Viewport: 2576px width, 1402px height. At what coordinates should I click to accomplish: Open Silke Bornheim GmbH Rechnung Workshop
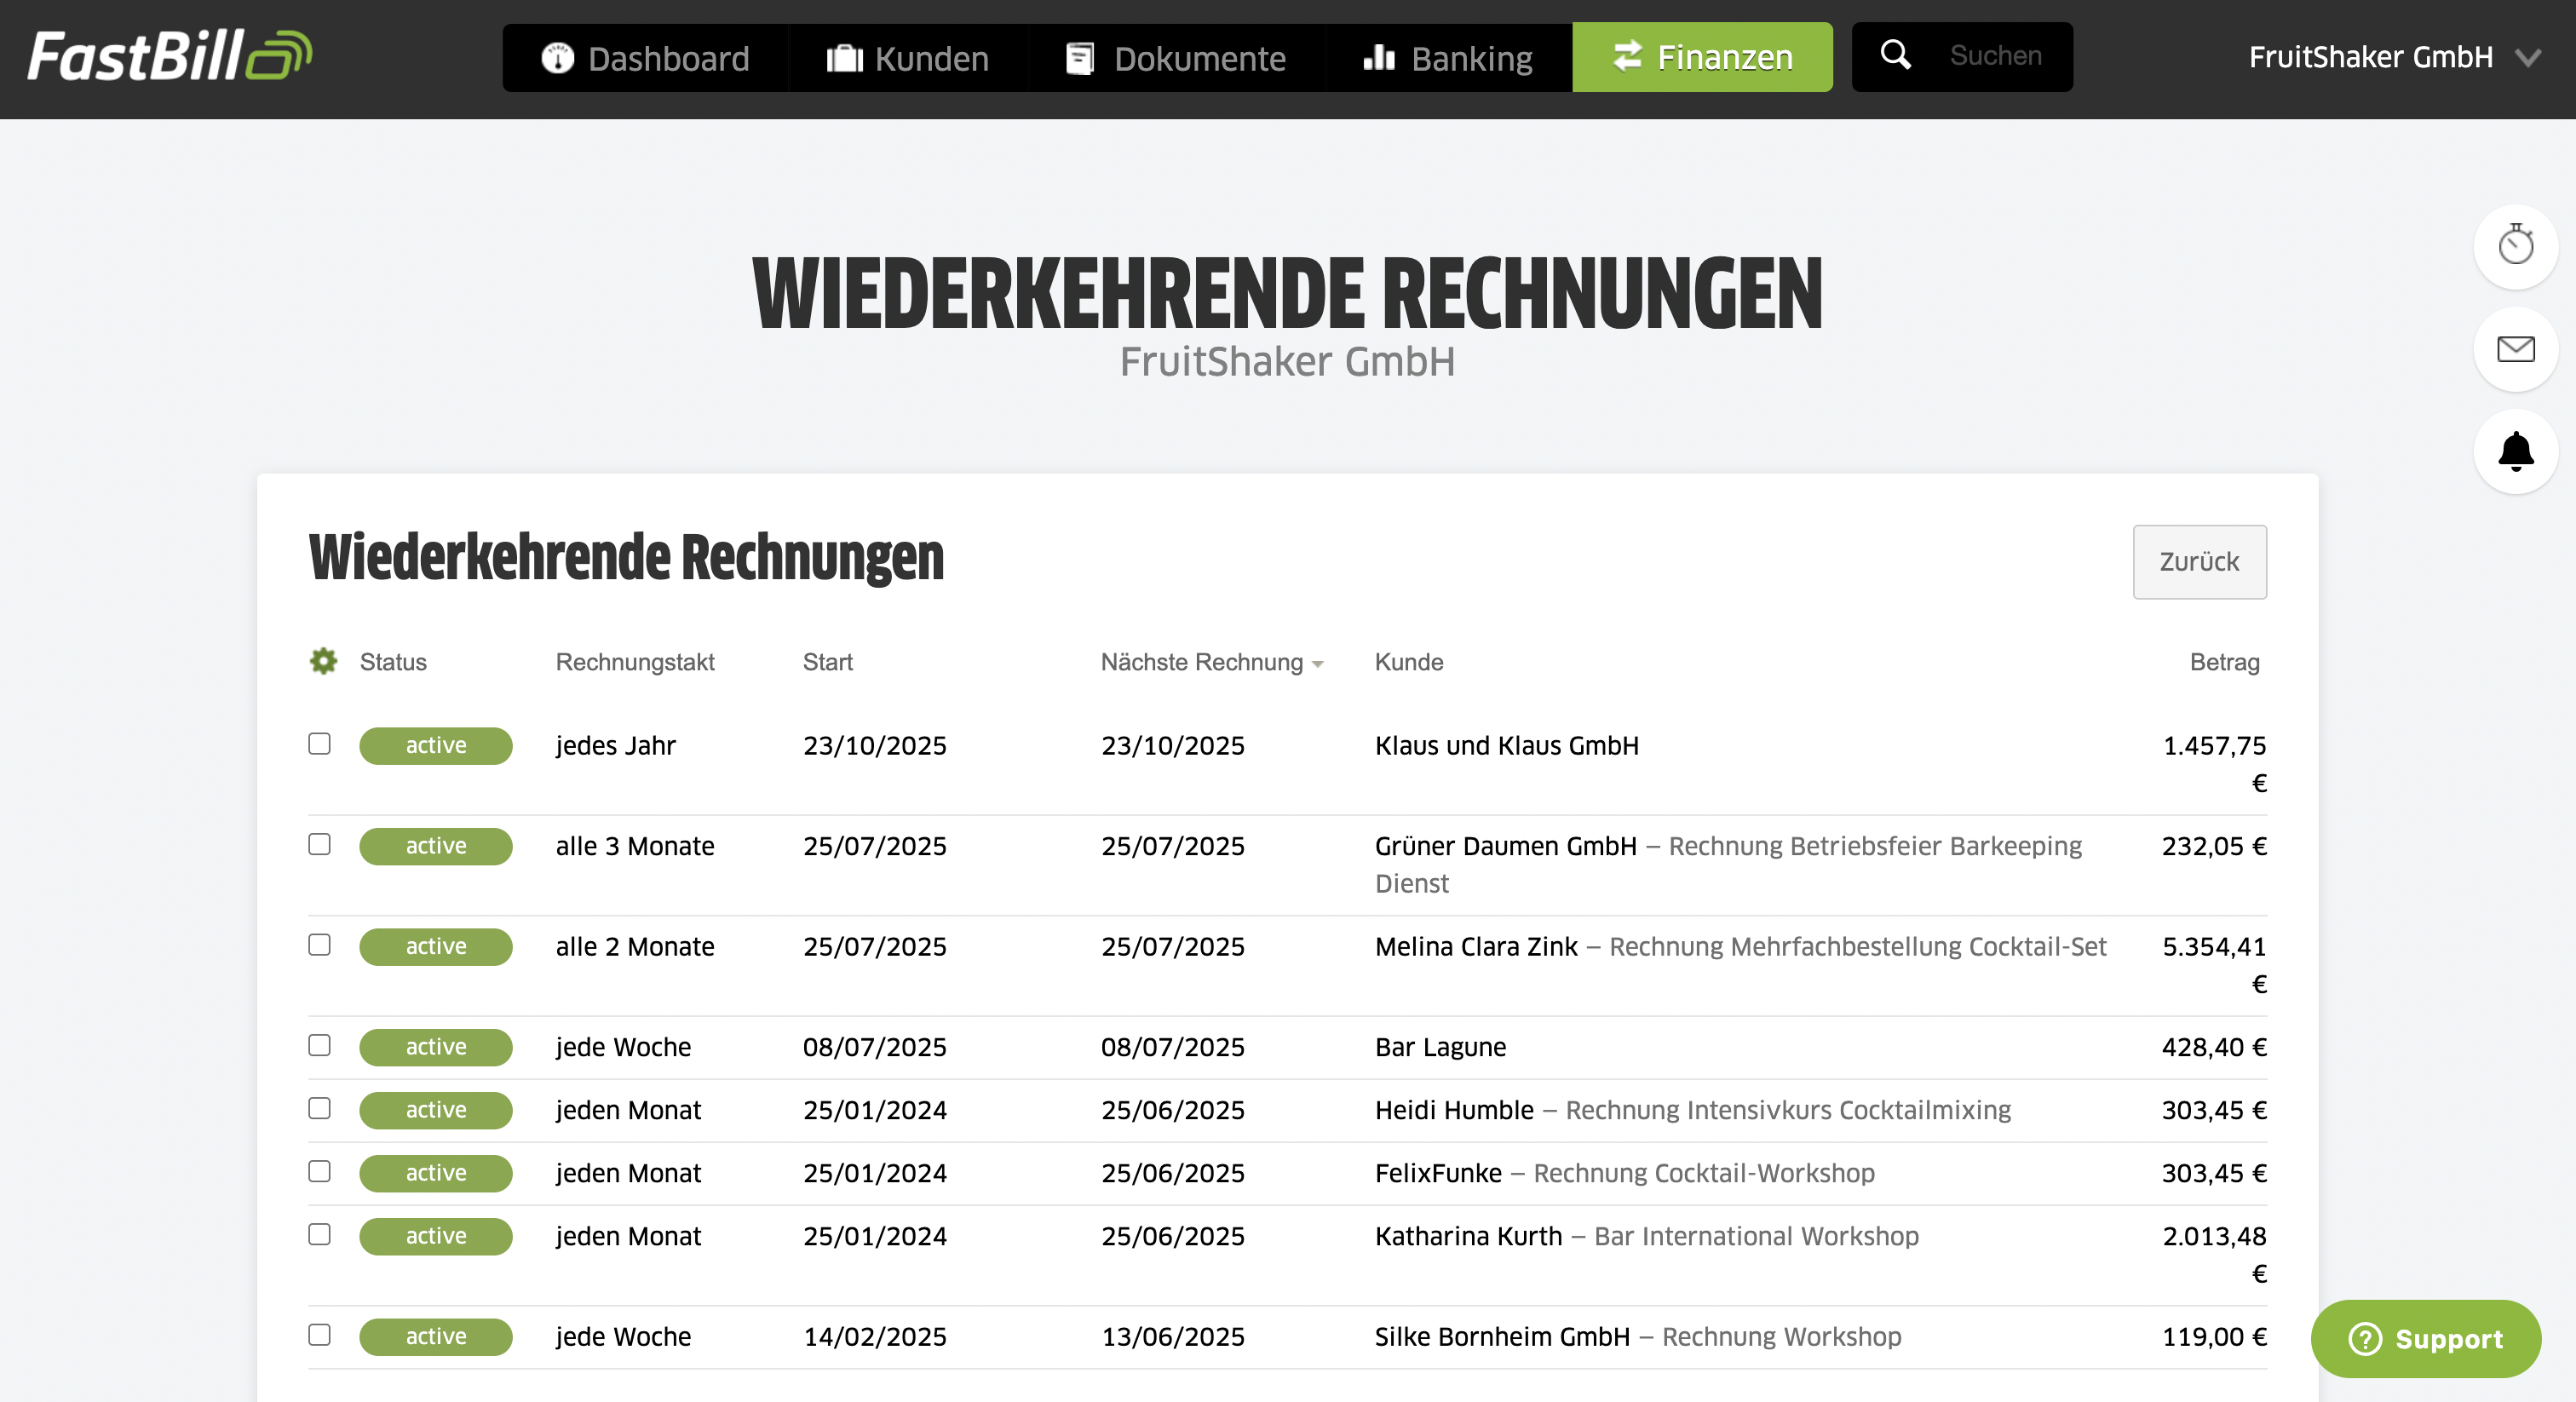1637,1337
